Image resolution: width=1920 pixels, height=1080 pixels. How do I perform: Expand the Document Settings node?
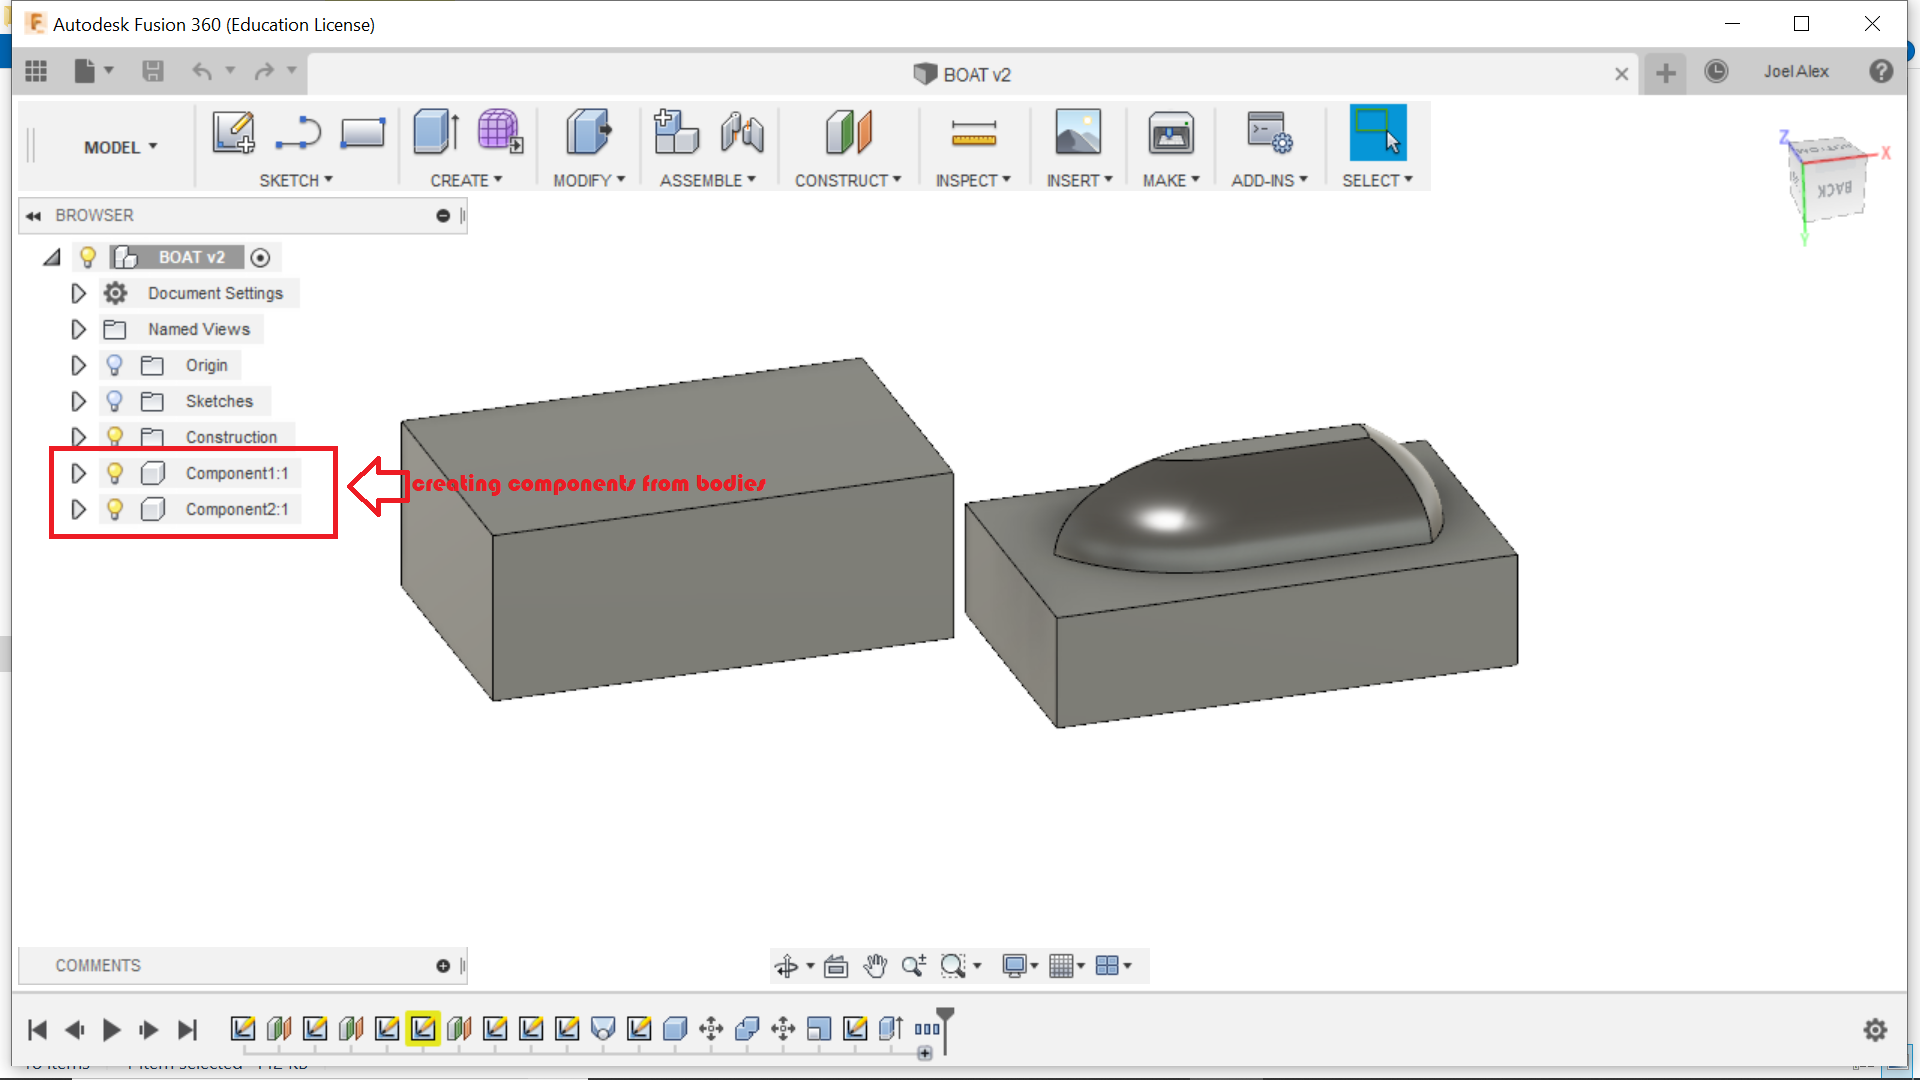click(x=78, y=293)
